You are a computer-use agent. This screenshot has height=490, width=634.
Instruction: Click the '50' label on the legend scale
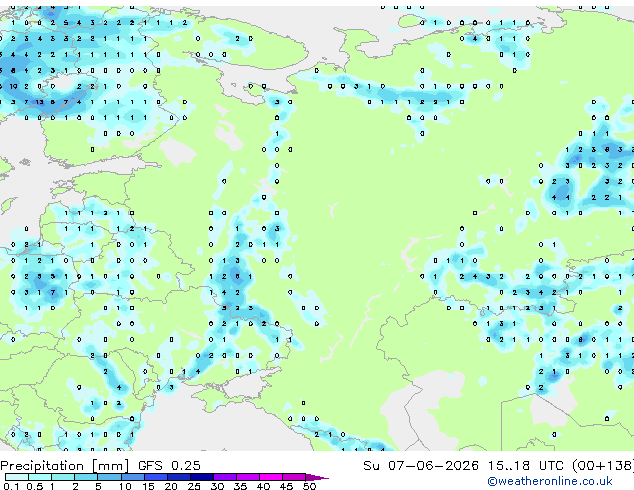coord(310,486)
